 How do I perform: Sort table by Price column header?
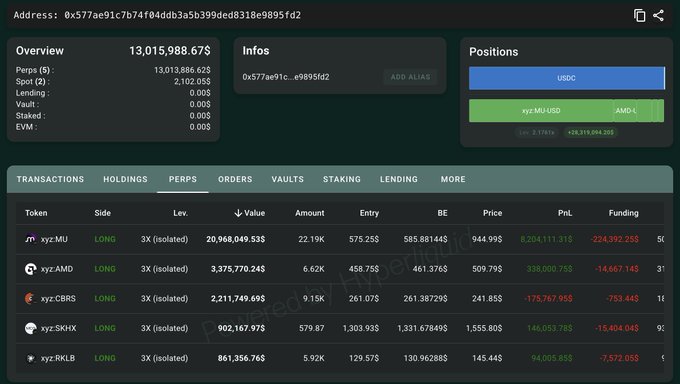point(493,213)
